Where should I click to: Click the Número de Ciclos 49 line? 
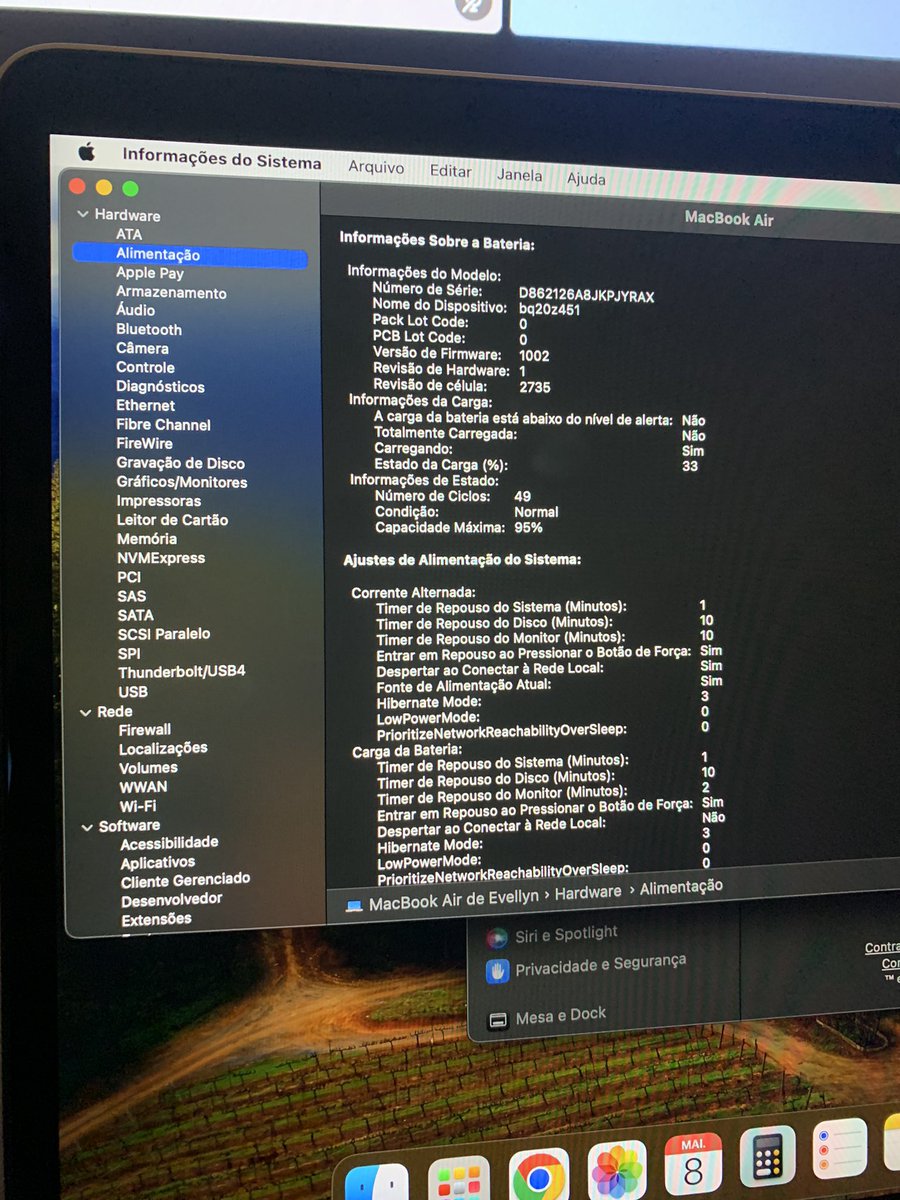pos(453,496)
